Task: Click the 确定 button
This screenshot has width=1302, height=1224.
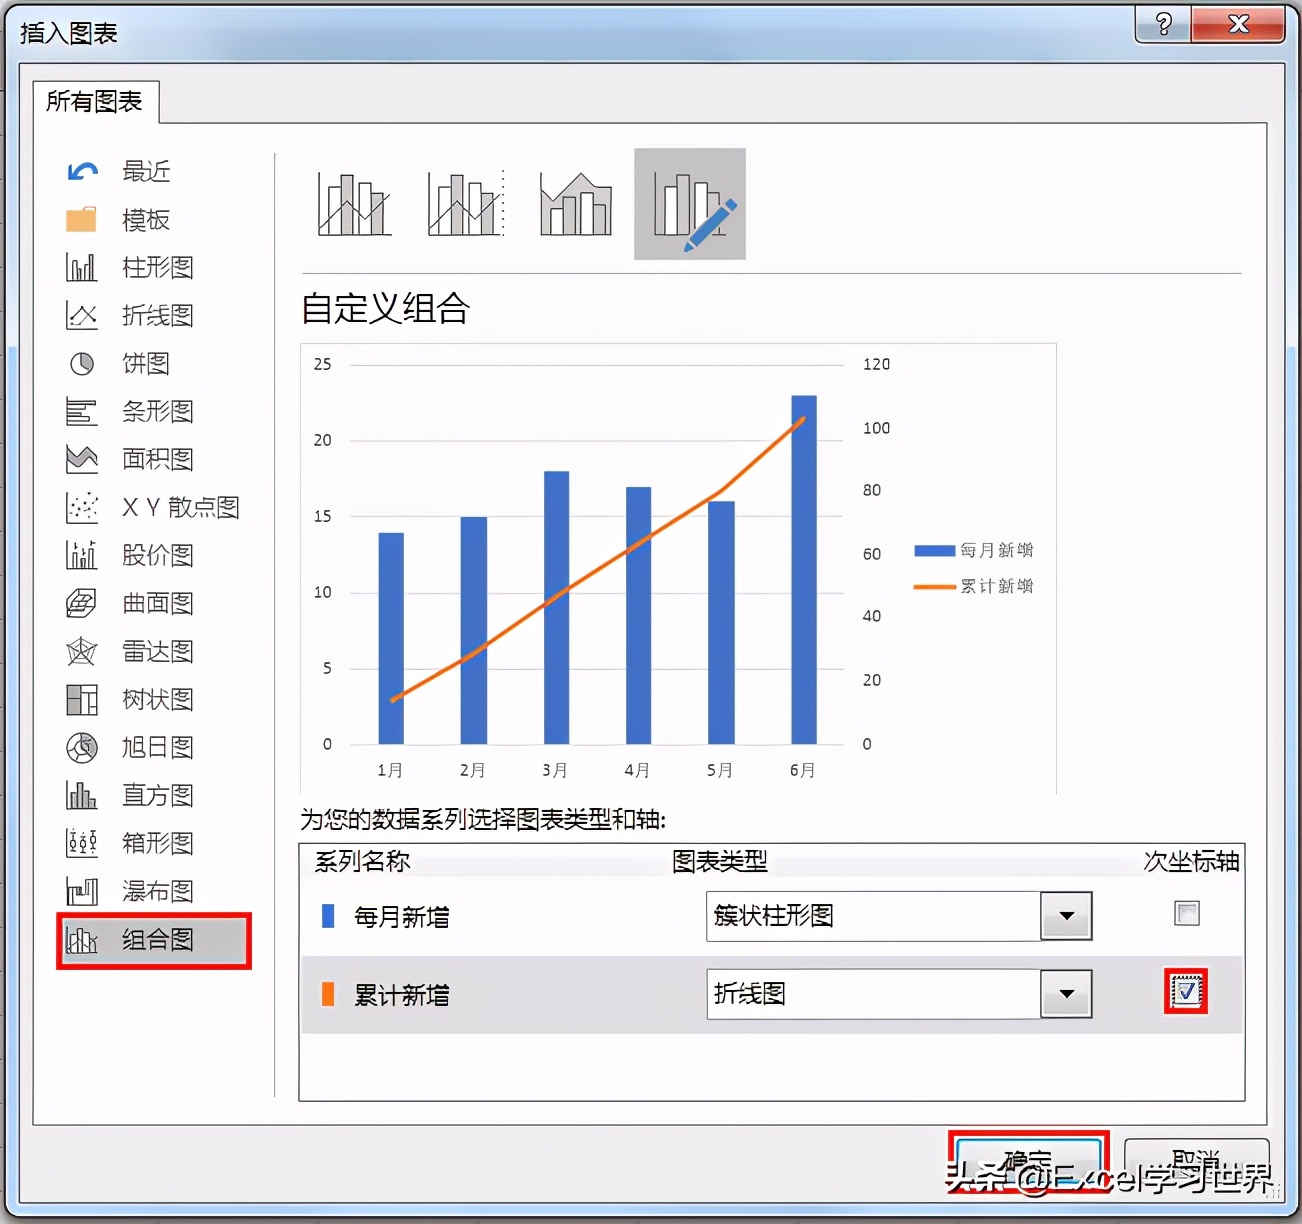Action: pos(1027,1162)
